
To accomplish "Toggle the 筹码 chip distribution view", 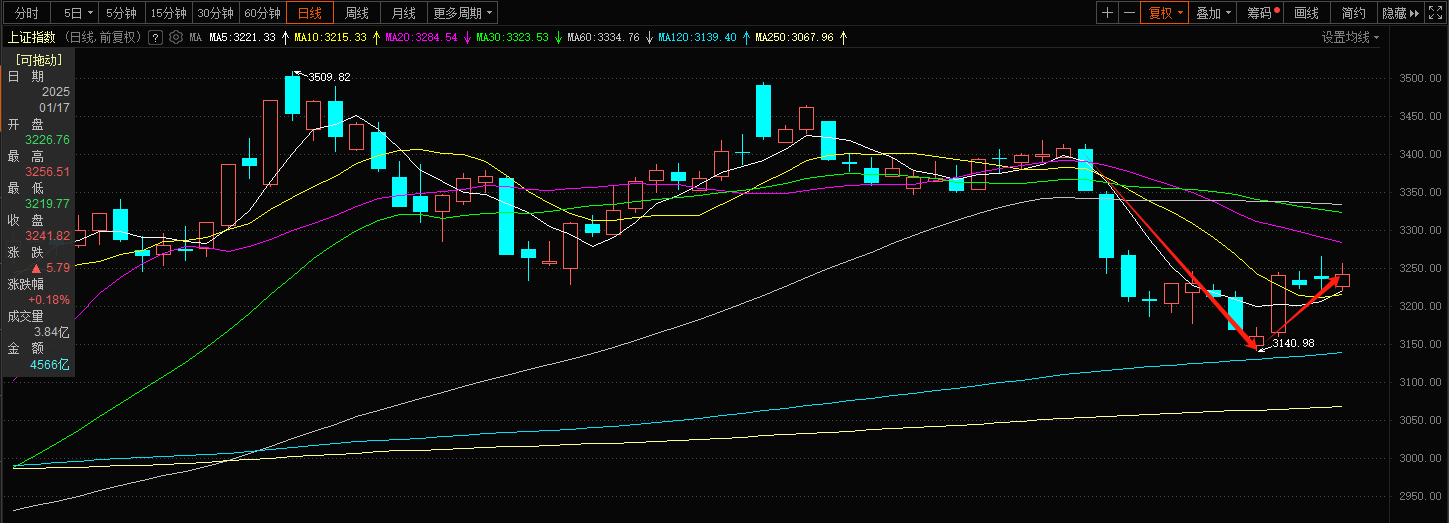I will click(1262, 13).
